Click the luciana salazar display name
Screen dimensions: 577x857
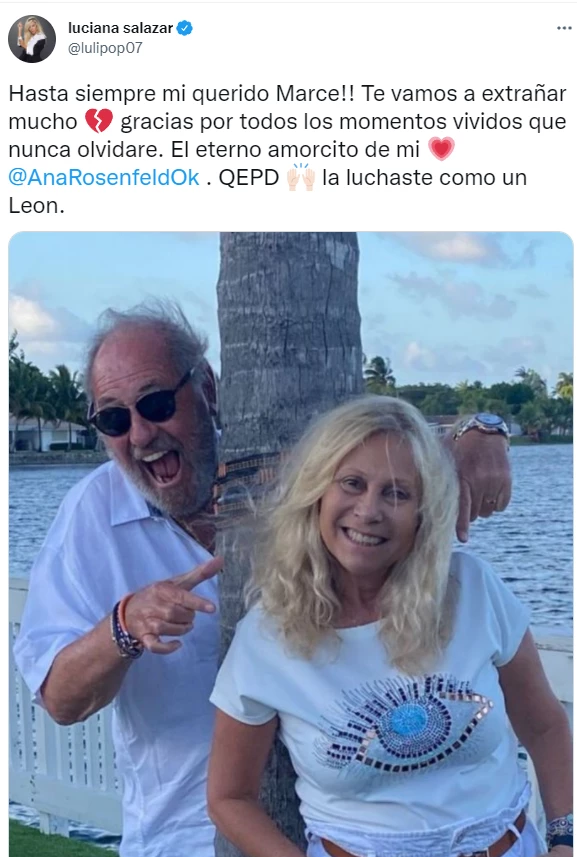(x=120, y=28)
